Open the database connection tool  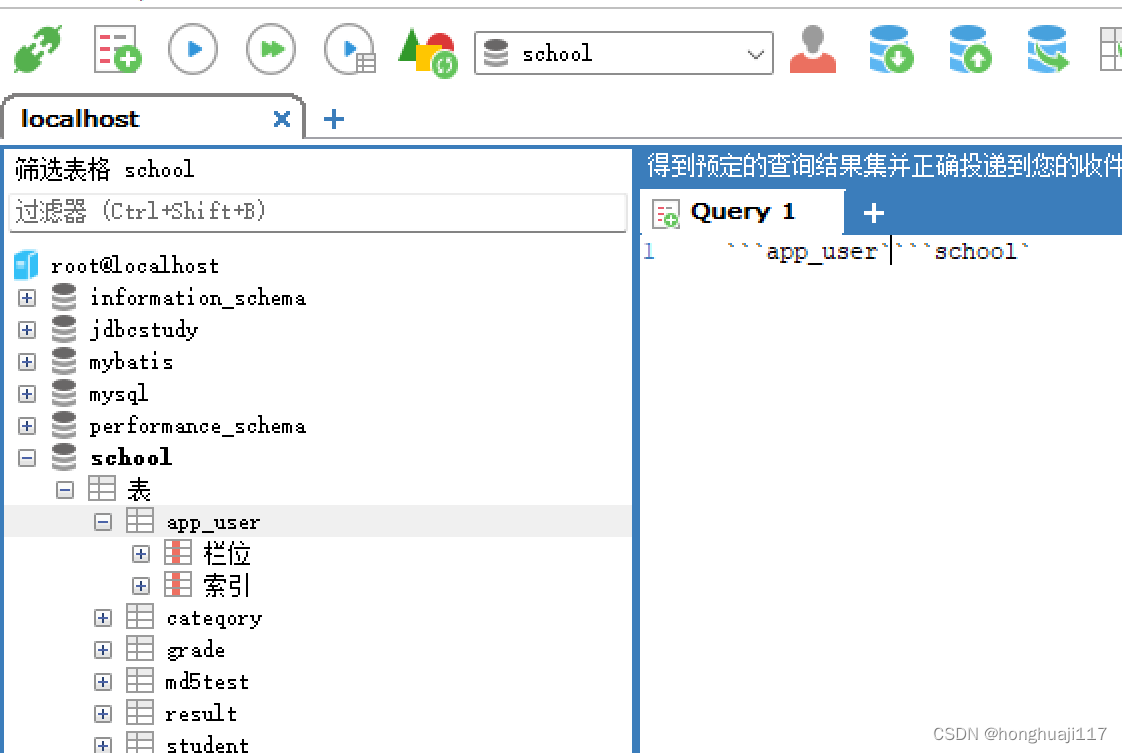pyautogui.click(x=37, y=48)
